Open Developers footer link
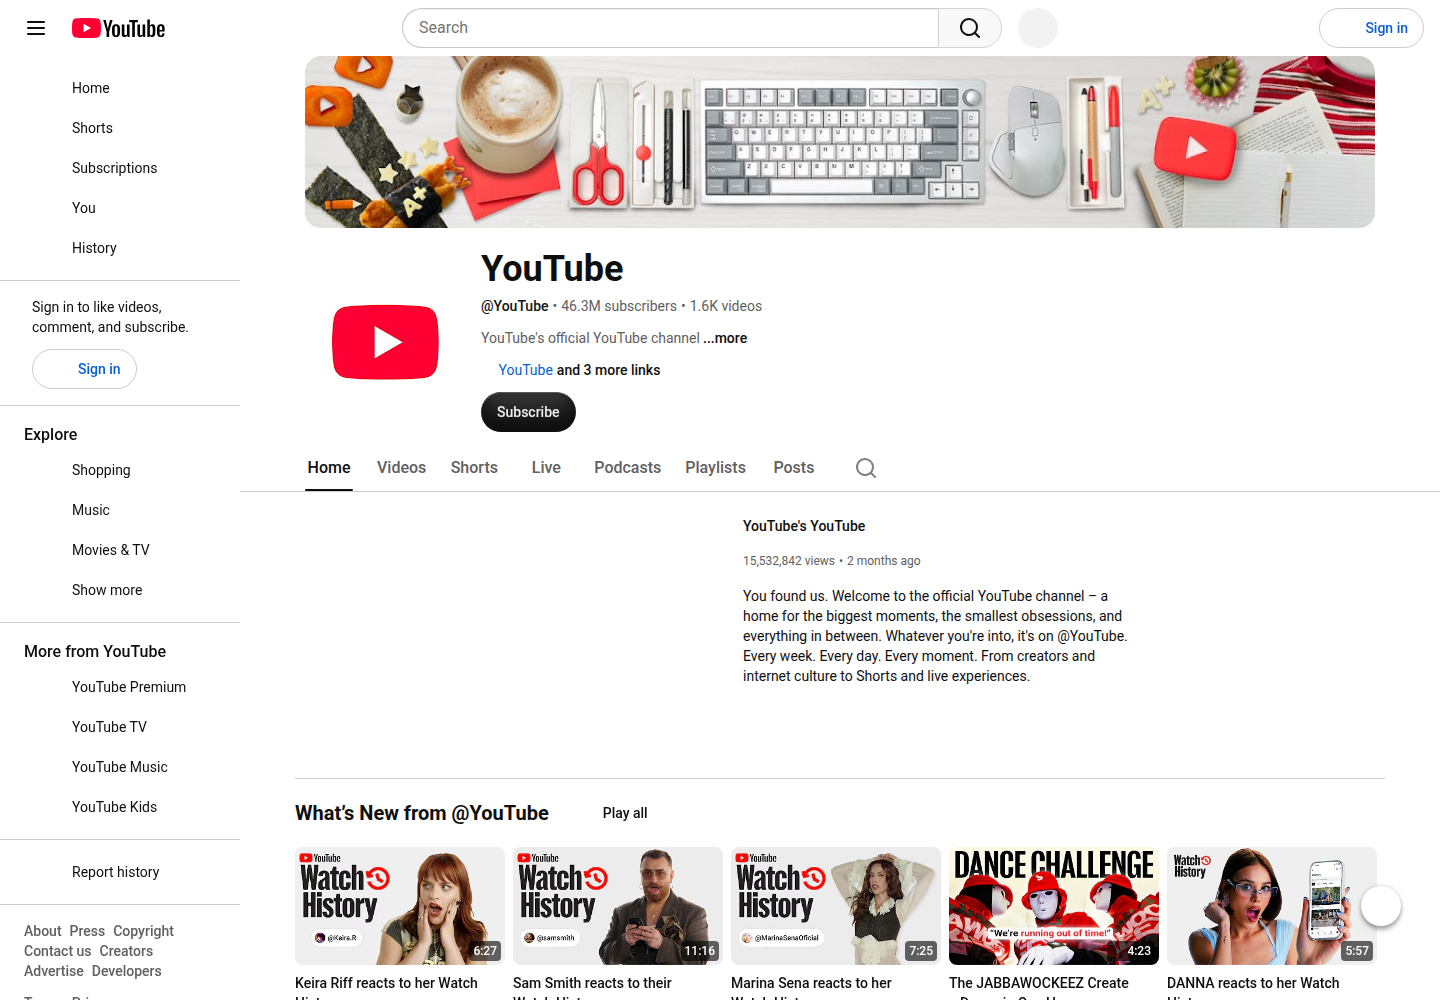Viewport: 1440px width, 1000px height. (x=126, y=971)
